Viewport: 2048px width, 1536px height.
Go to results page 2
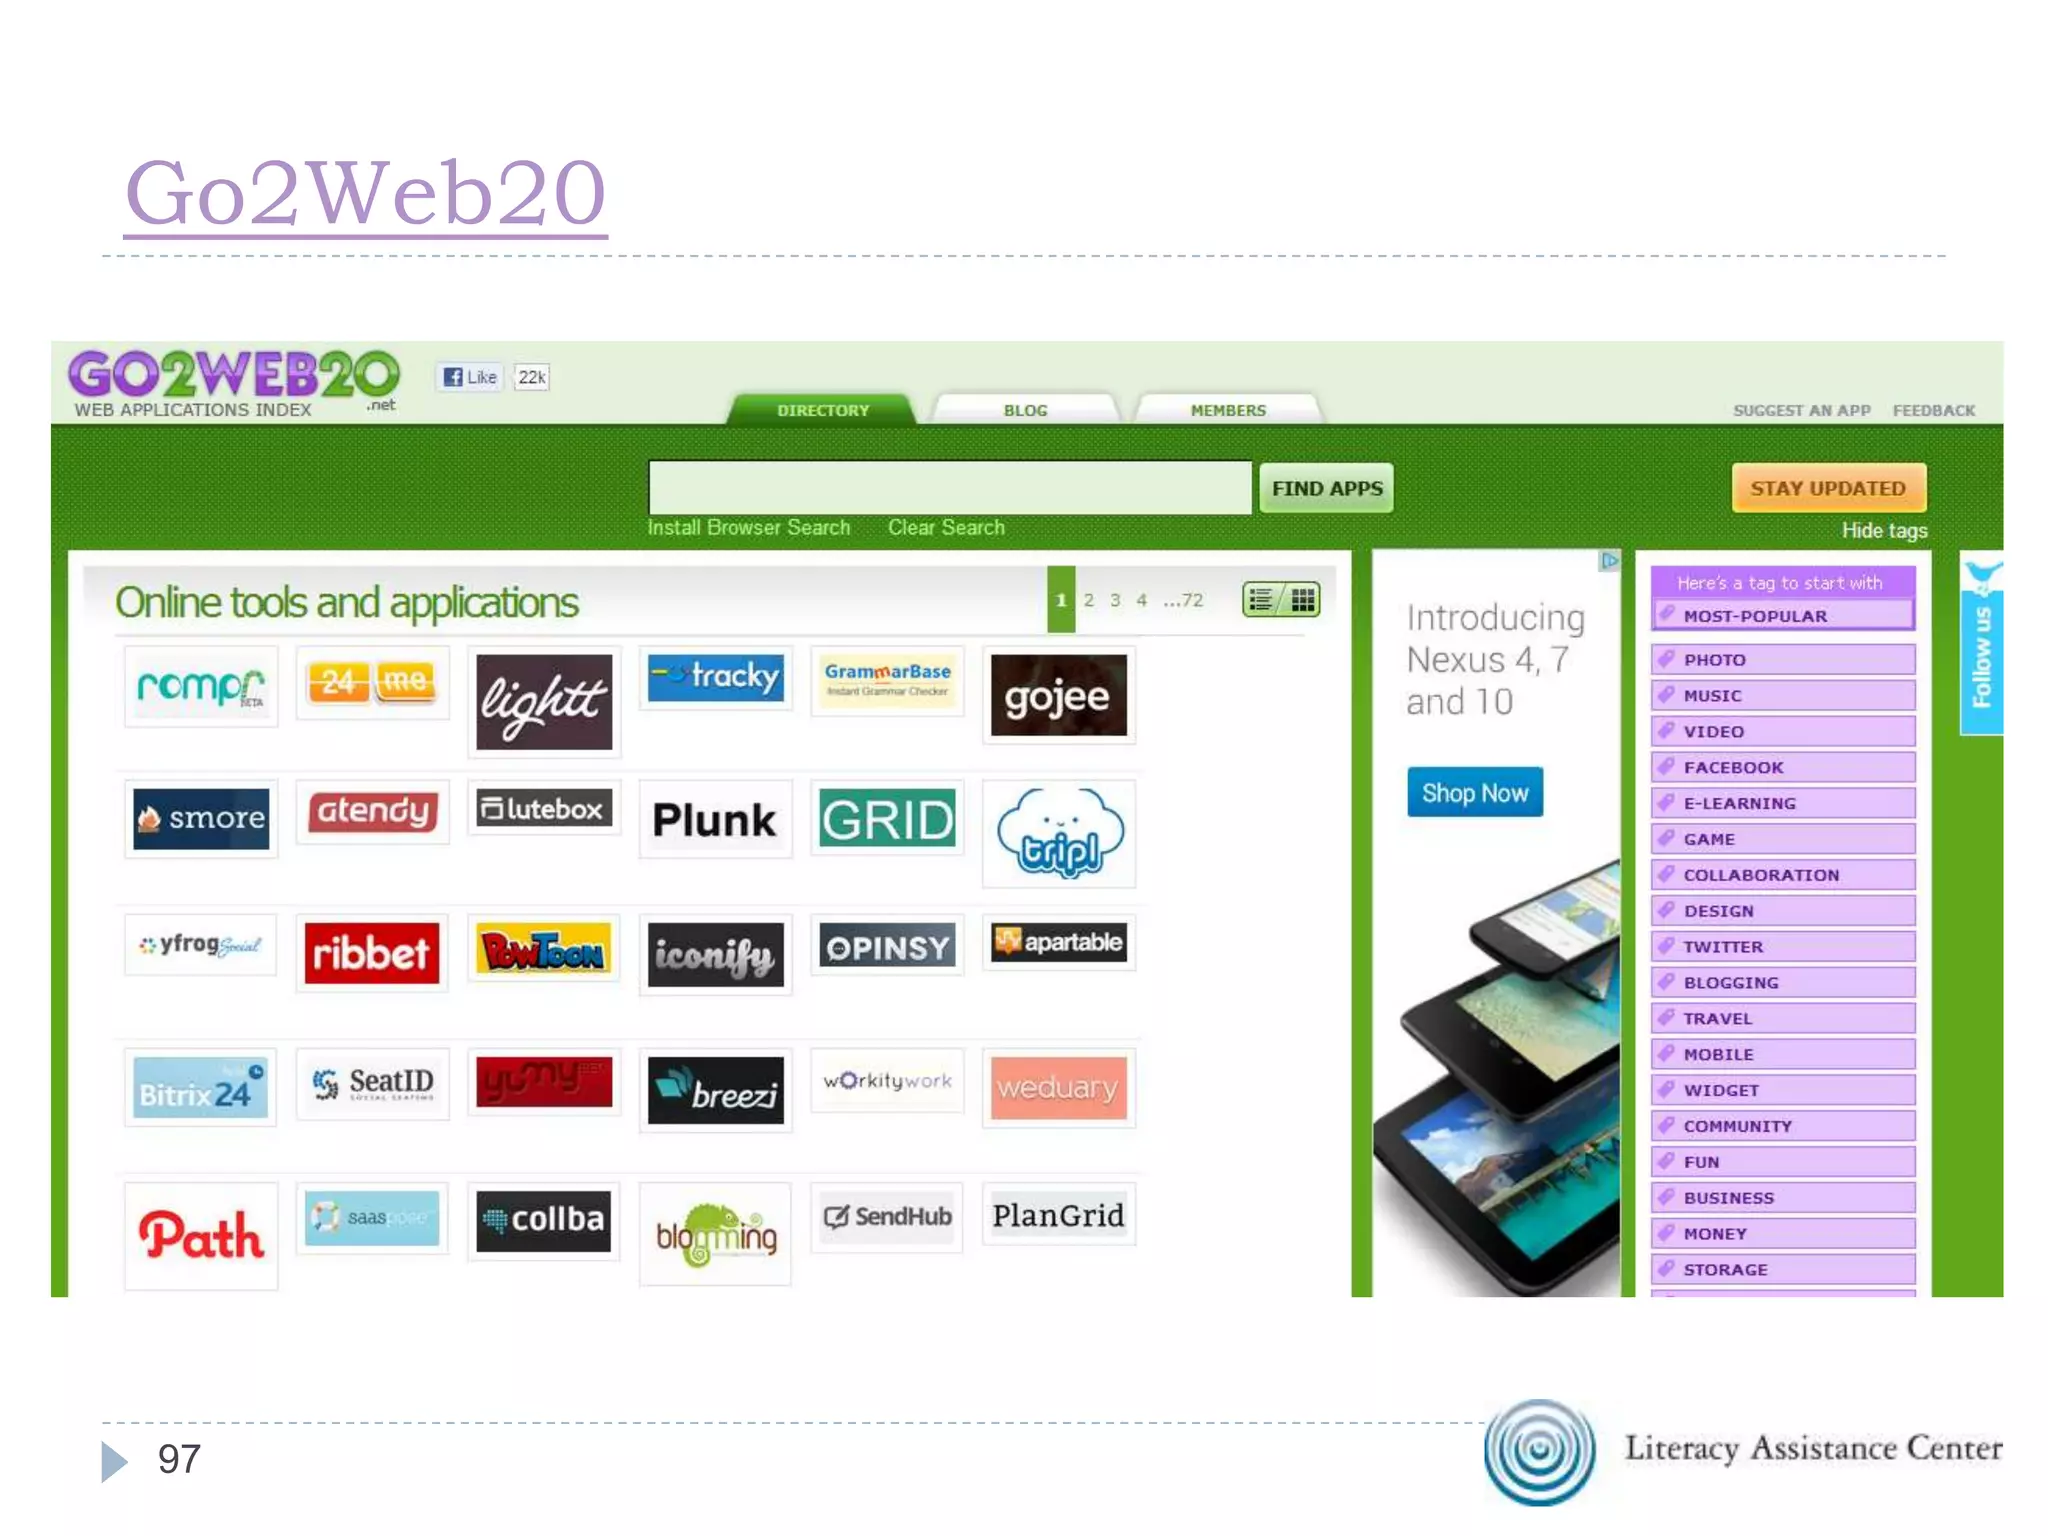1089,600
